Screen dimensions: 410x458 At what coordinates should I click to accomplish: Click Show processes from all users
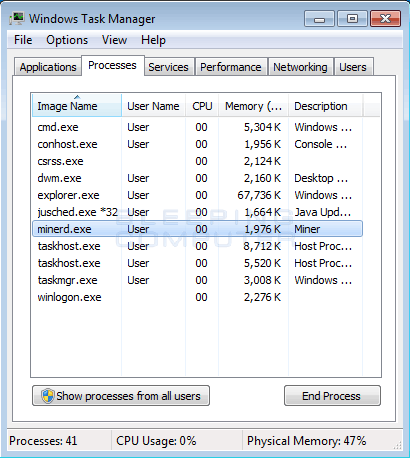(121, 396)
